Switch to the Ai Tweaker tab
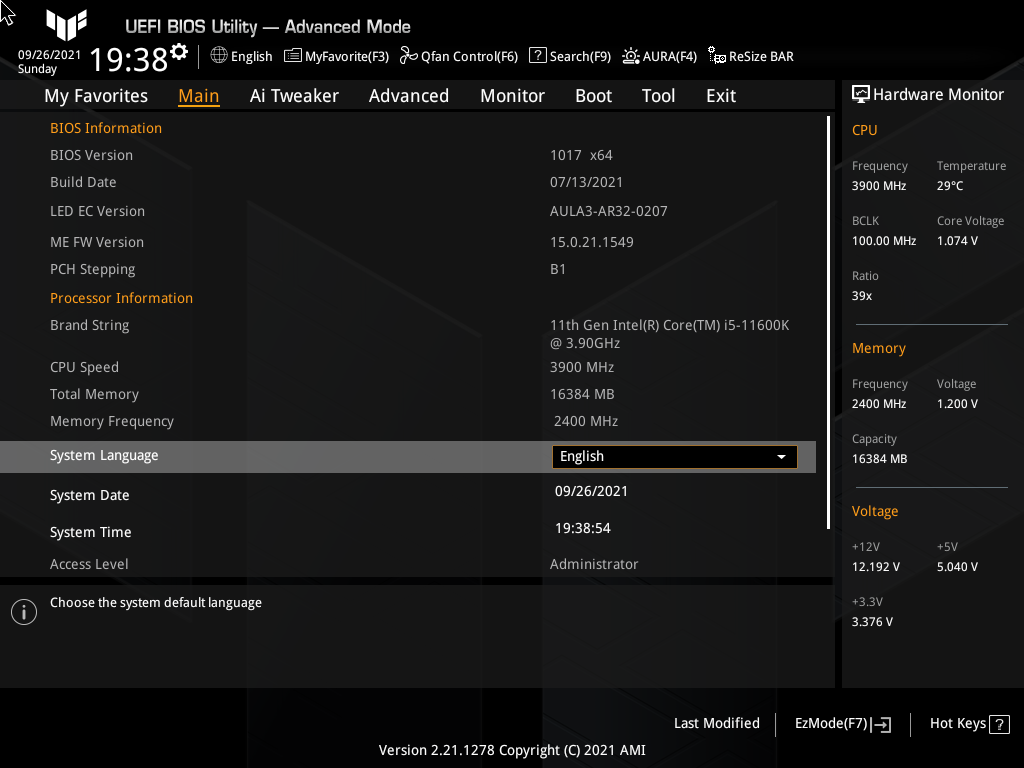This screenshot has height=768, width=1024. click(x=294, y=95)
